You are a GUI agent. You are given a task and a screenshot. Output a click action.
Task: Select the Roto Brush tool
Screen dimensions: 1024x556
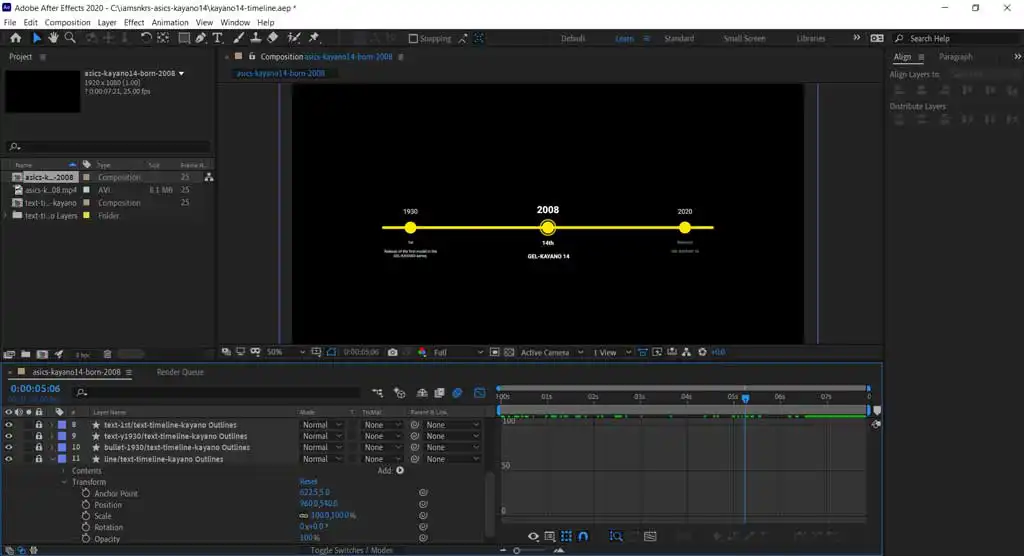(295, 38)
